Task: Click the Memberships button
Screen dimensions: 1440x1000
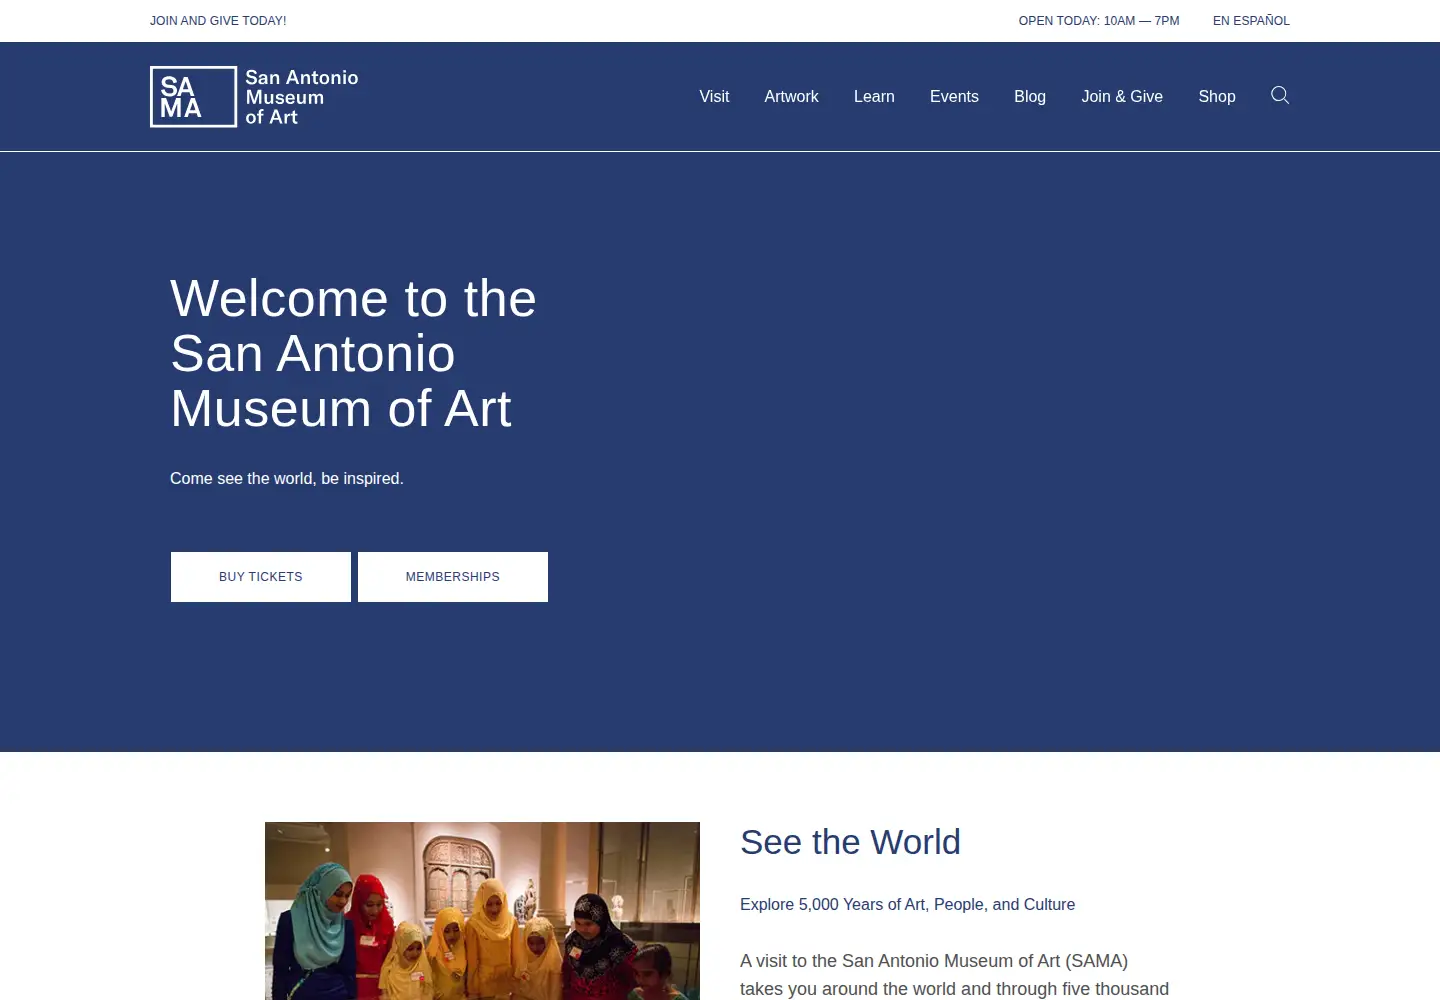Action: pyautogui.click(x=453, y=577)
